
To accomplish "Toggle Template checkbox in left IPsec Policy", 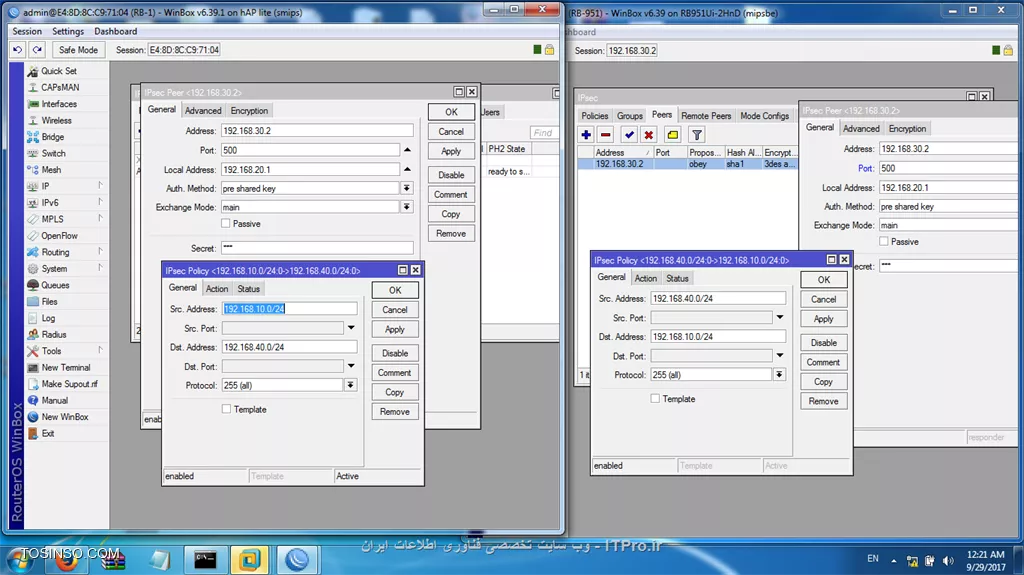I will click(226, 409).
